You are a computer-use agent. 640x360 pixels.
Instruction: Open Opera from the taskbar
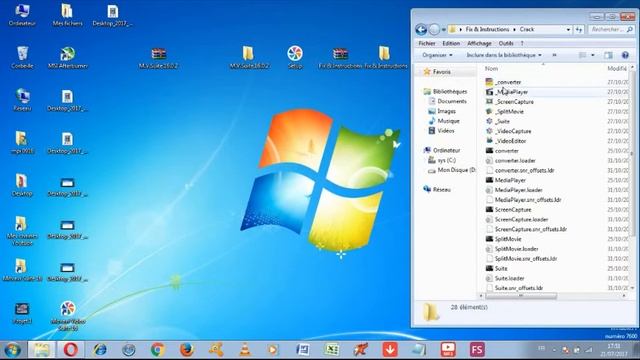pos(71,349)
